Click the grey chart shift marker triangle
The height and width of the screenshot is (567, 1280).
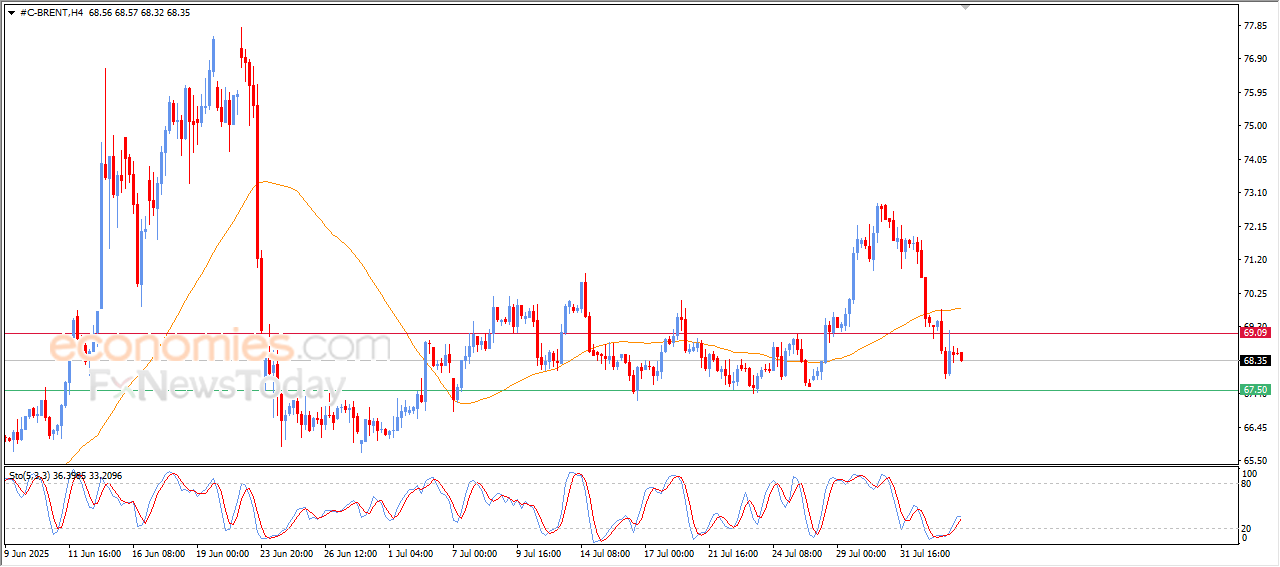click(965, 8)
